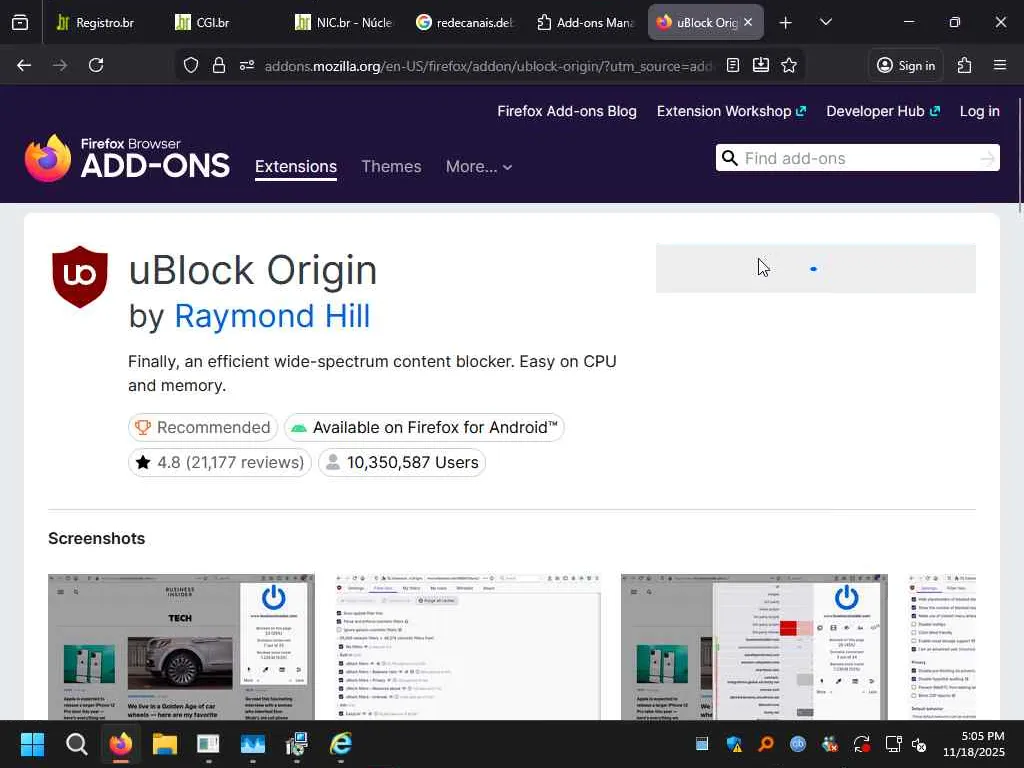Click the uBlock Origin shield logo

point(80,277)
